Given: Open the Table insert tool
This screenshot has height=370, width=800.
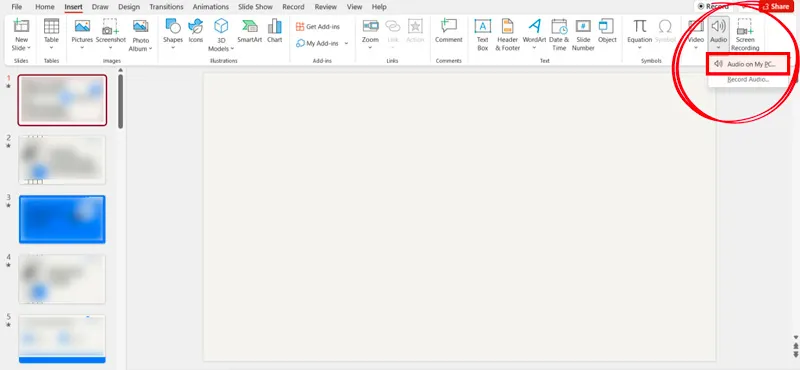Looking at the screenshot, I should [x=51, y=34].
